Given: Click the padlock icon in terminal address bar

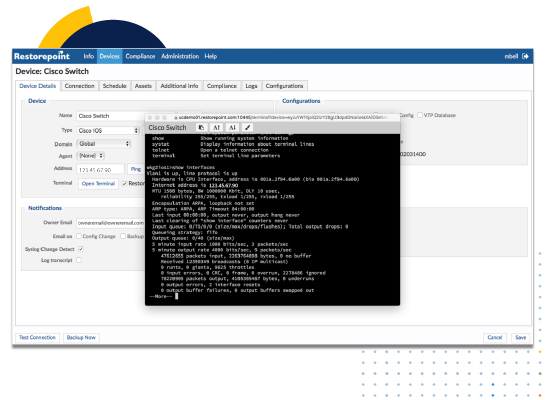Looking at the screenshot, I should coord(176,118).
